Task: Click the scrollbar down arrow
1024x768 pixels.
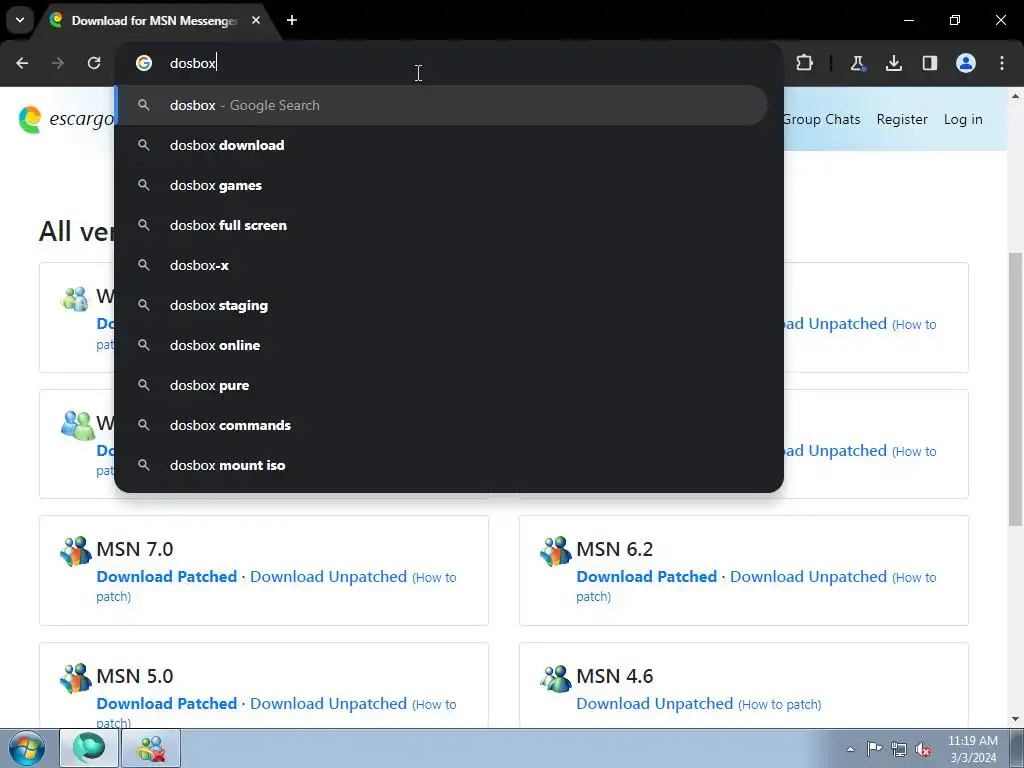Action: [1015, 719]
